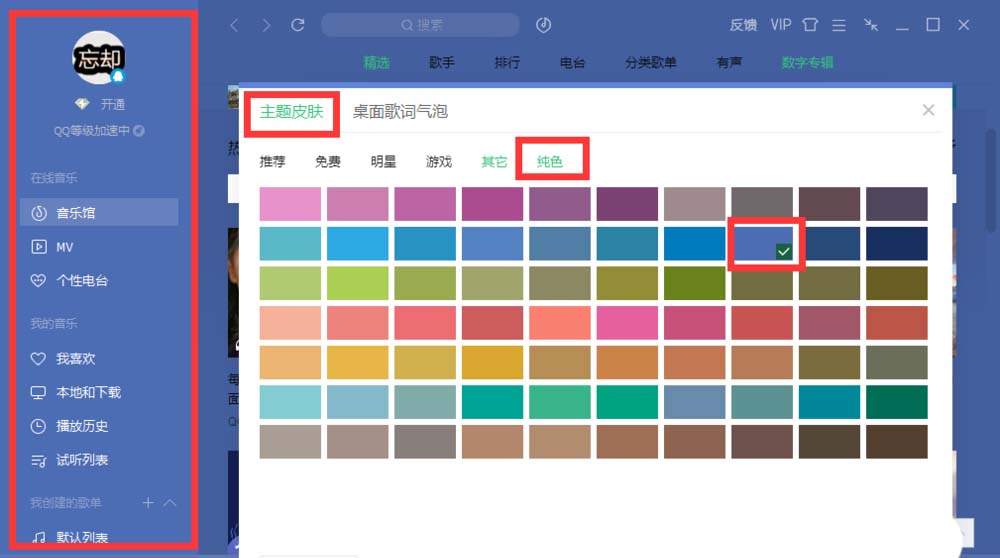Click 开通 link under avatar
Screen dimensions: 1000x558
pyautogui.click(x=112, y=104)
